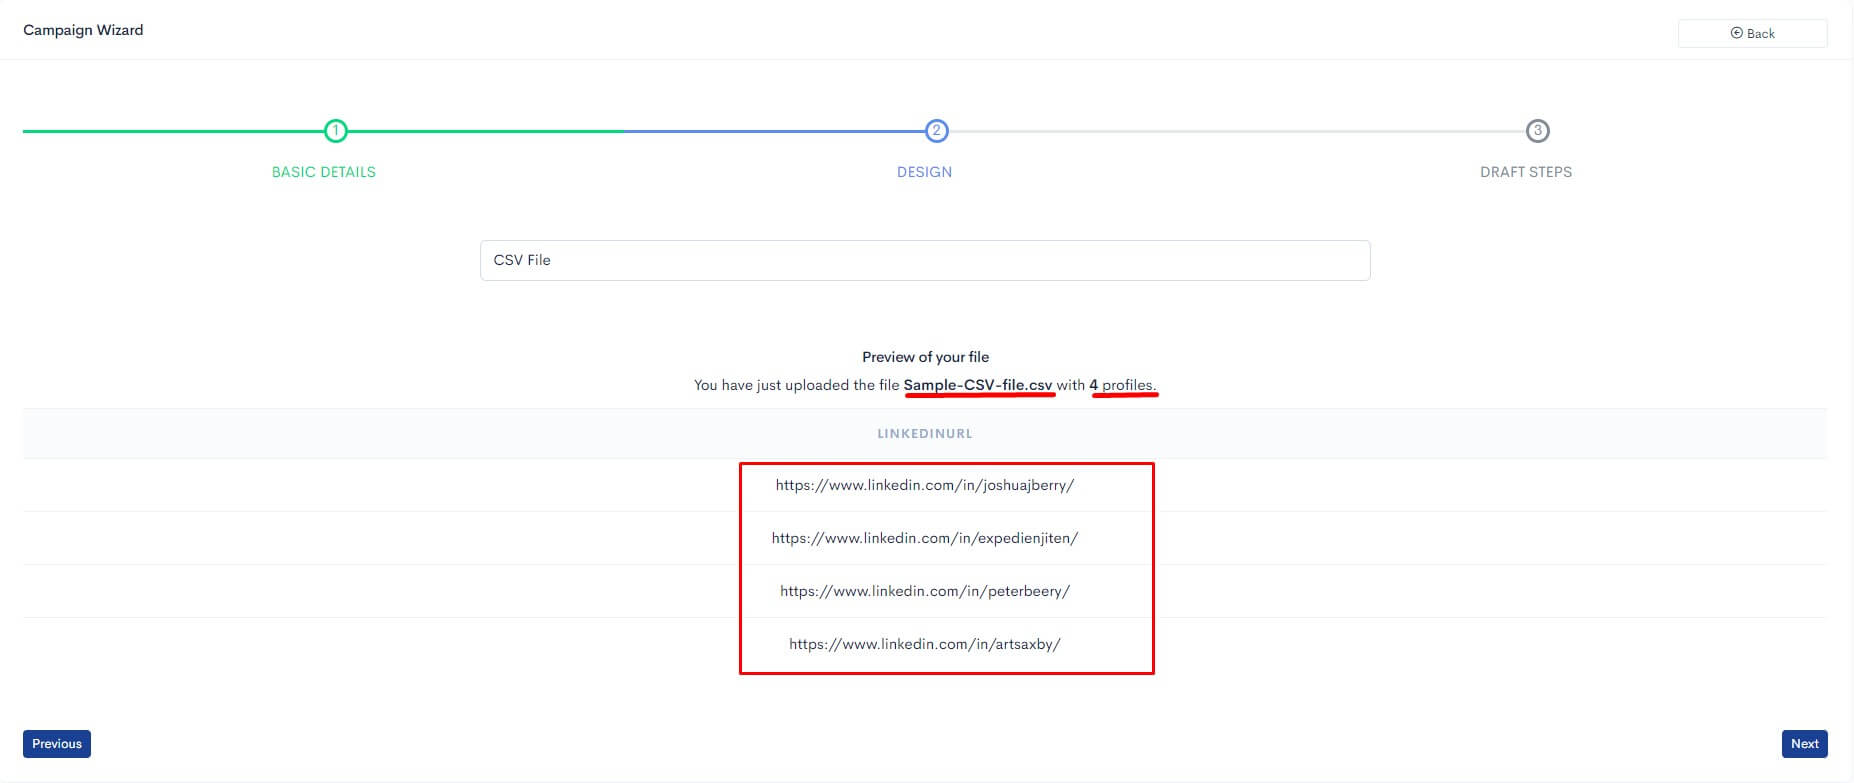Screen dimensions: 1854x783
Task: Click the CSV File input field
Action: pyautogui.click(x=925, y=260)
